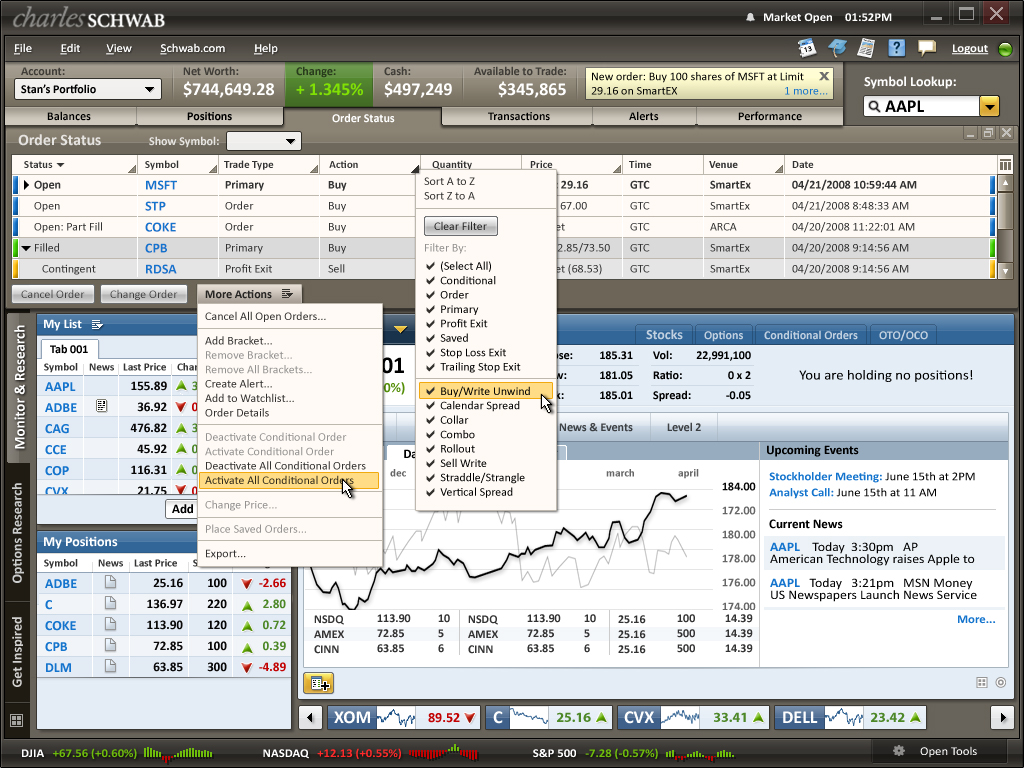
Task: Open the View menu
Action: (119, 48)
